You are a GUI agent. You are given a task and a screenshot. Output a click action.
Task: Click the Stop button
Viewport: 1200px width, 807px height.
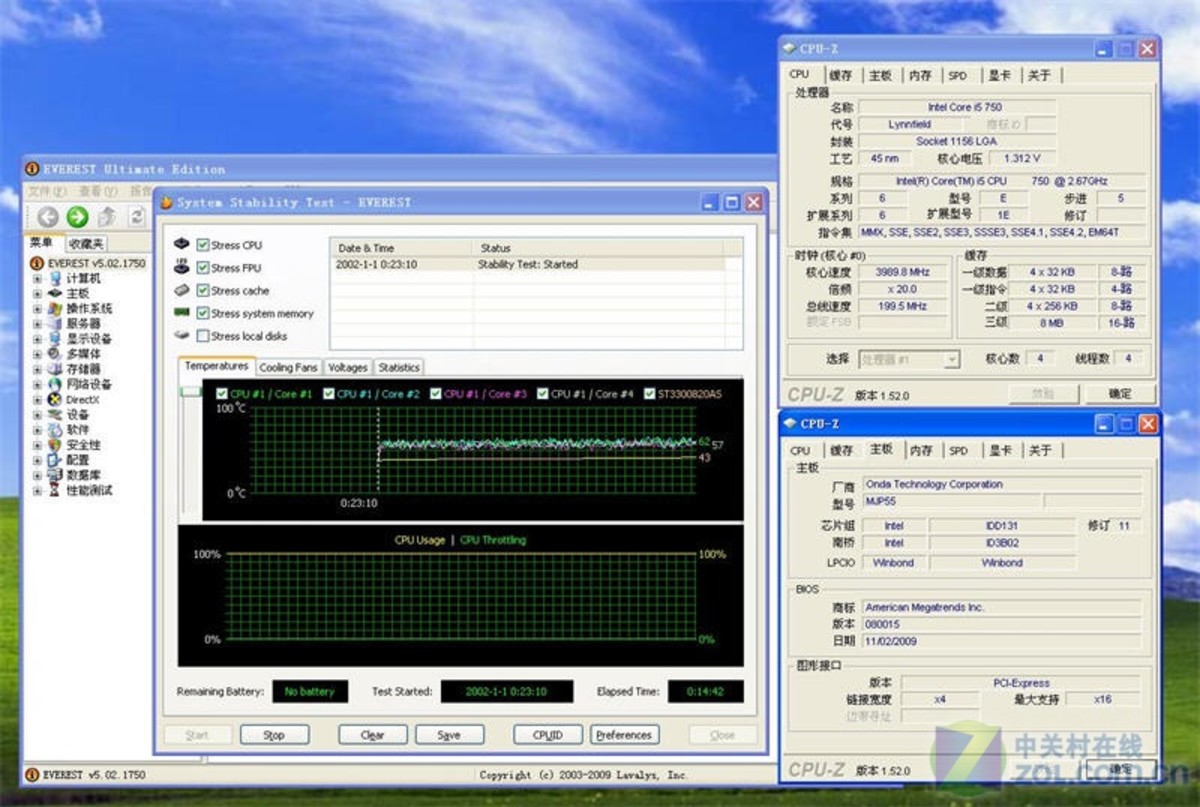point(274,735)
